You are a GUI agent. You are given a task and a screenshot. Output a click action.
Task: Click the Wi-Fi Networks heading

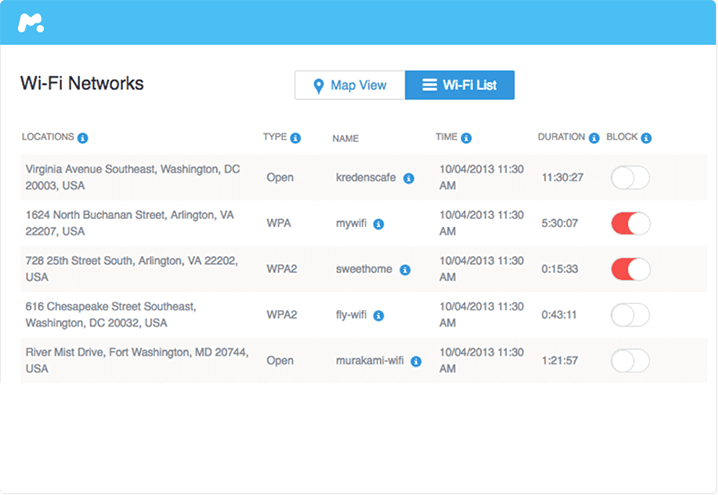(82, 83)
